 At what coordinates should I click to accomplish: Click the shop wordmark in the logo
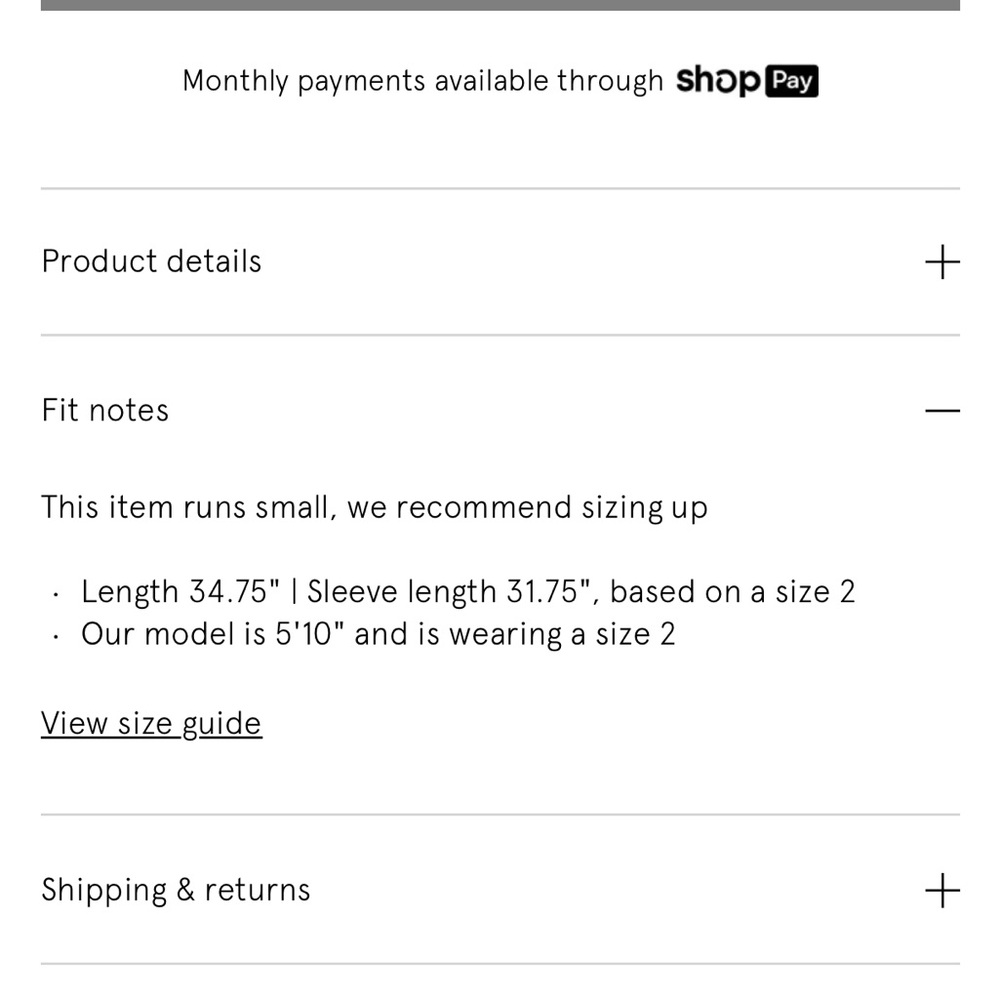coord(718,81)
